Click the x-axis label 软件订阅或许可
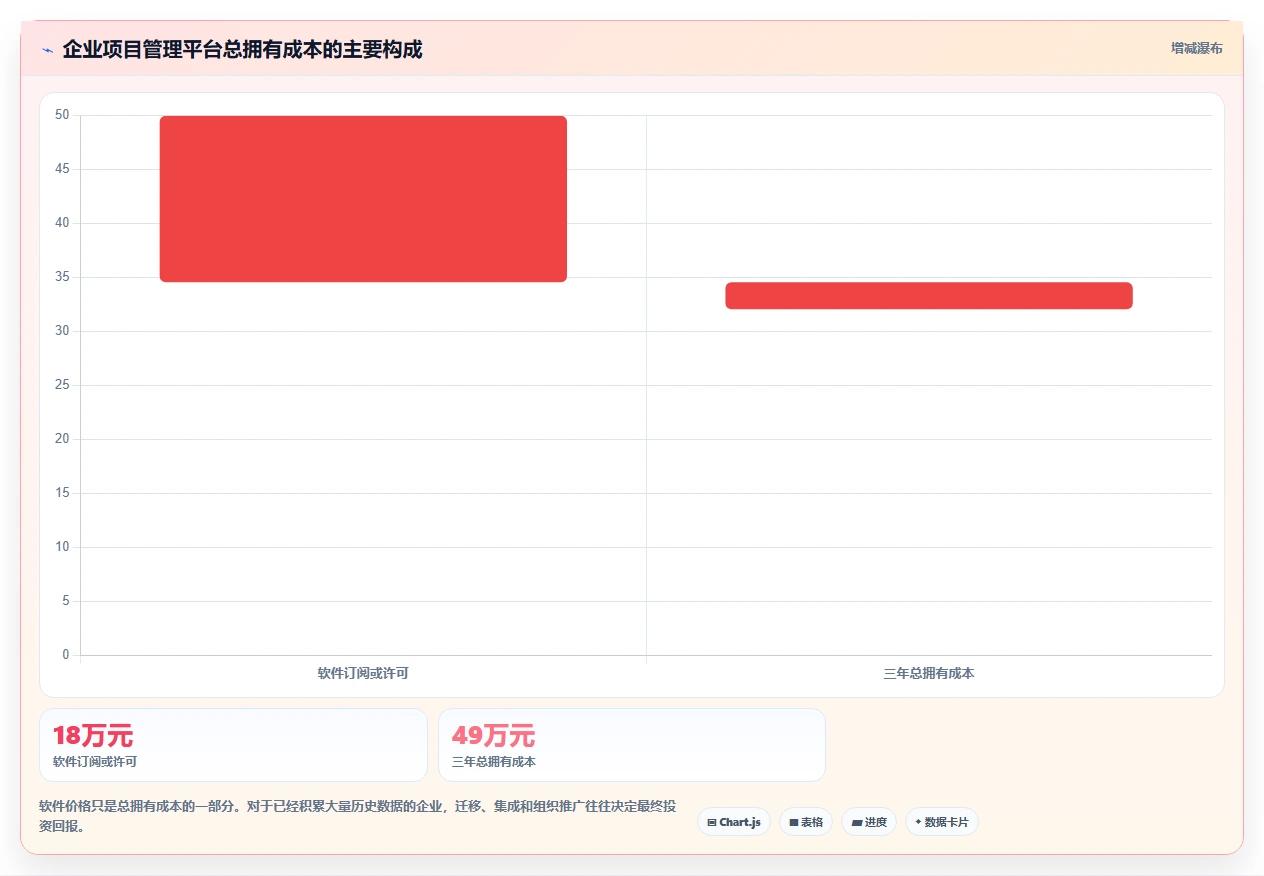Screen dimensions: 1264x876 coord(363,673)
